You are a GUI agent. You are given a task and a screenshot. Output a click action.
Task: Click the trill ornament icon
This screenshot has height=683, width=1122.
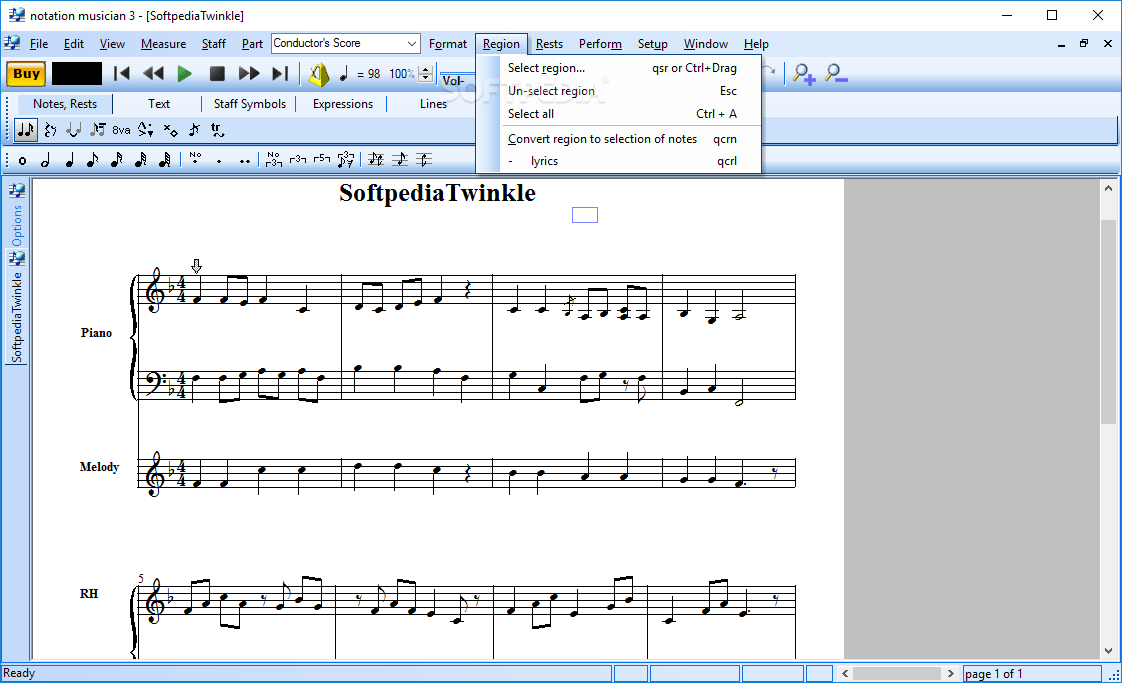click(x=216, y=130)
